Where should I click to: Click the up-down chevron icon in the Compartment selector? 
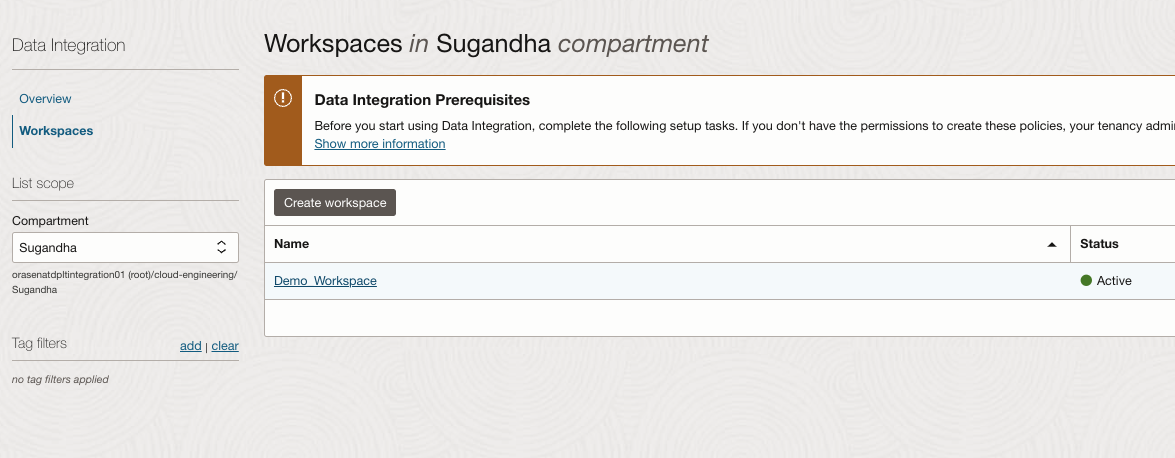click(x=222, y=247)
